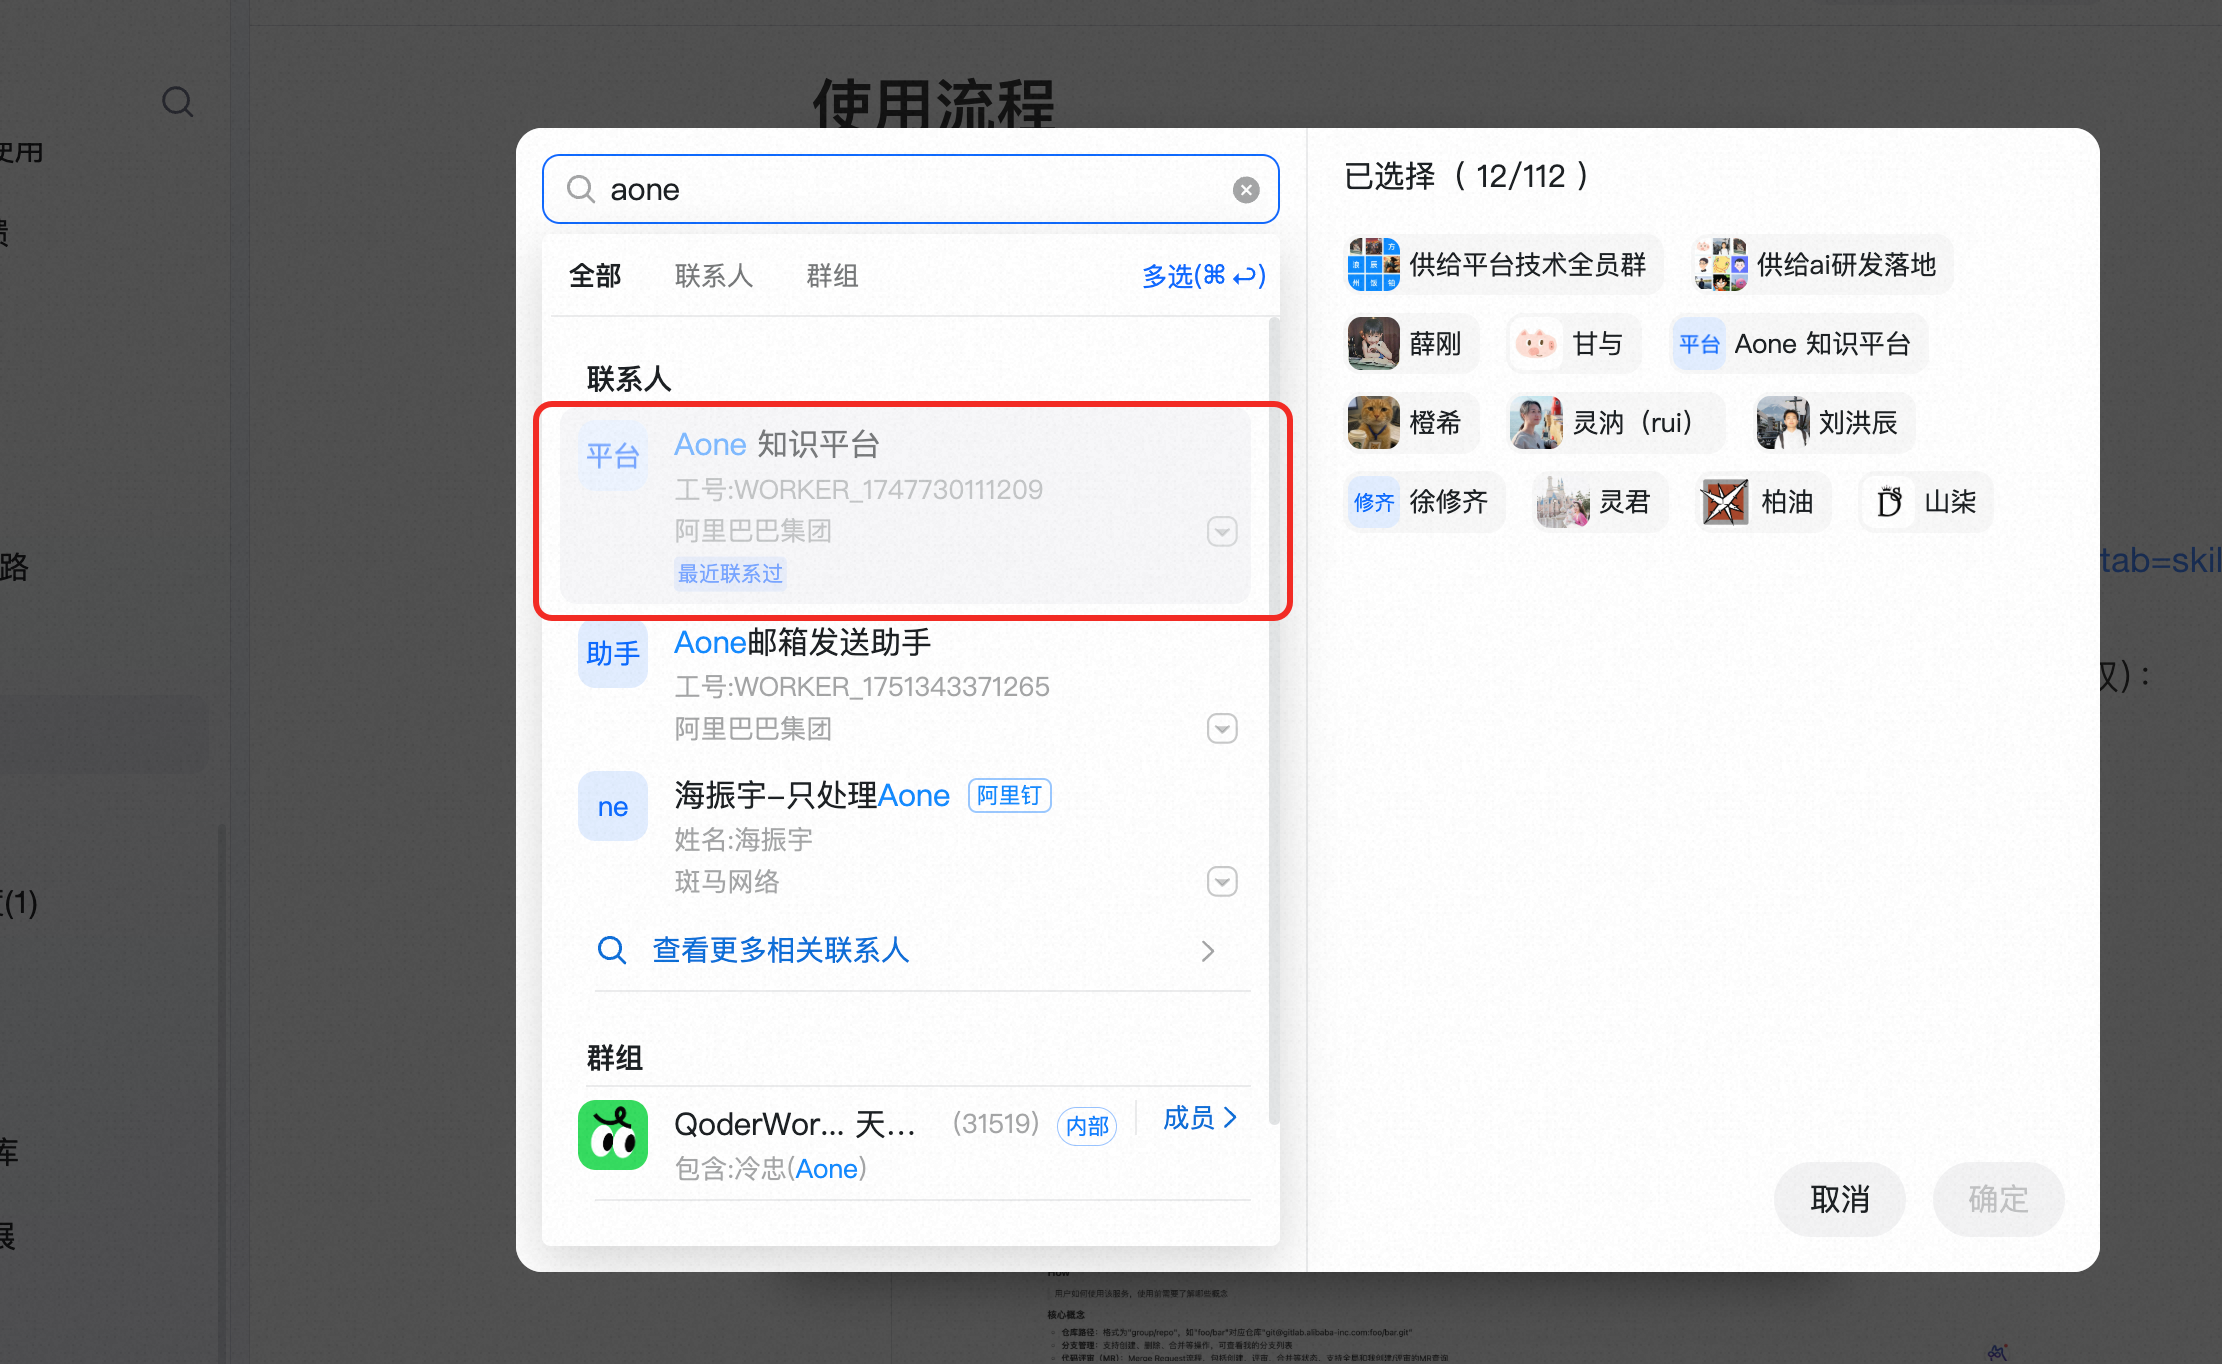Click the 助手 avatar icon
The height and width of the screenshot is (1364, 2222).
click(613, 654)
